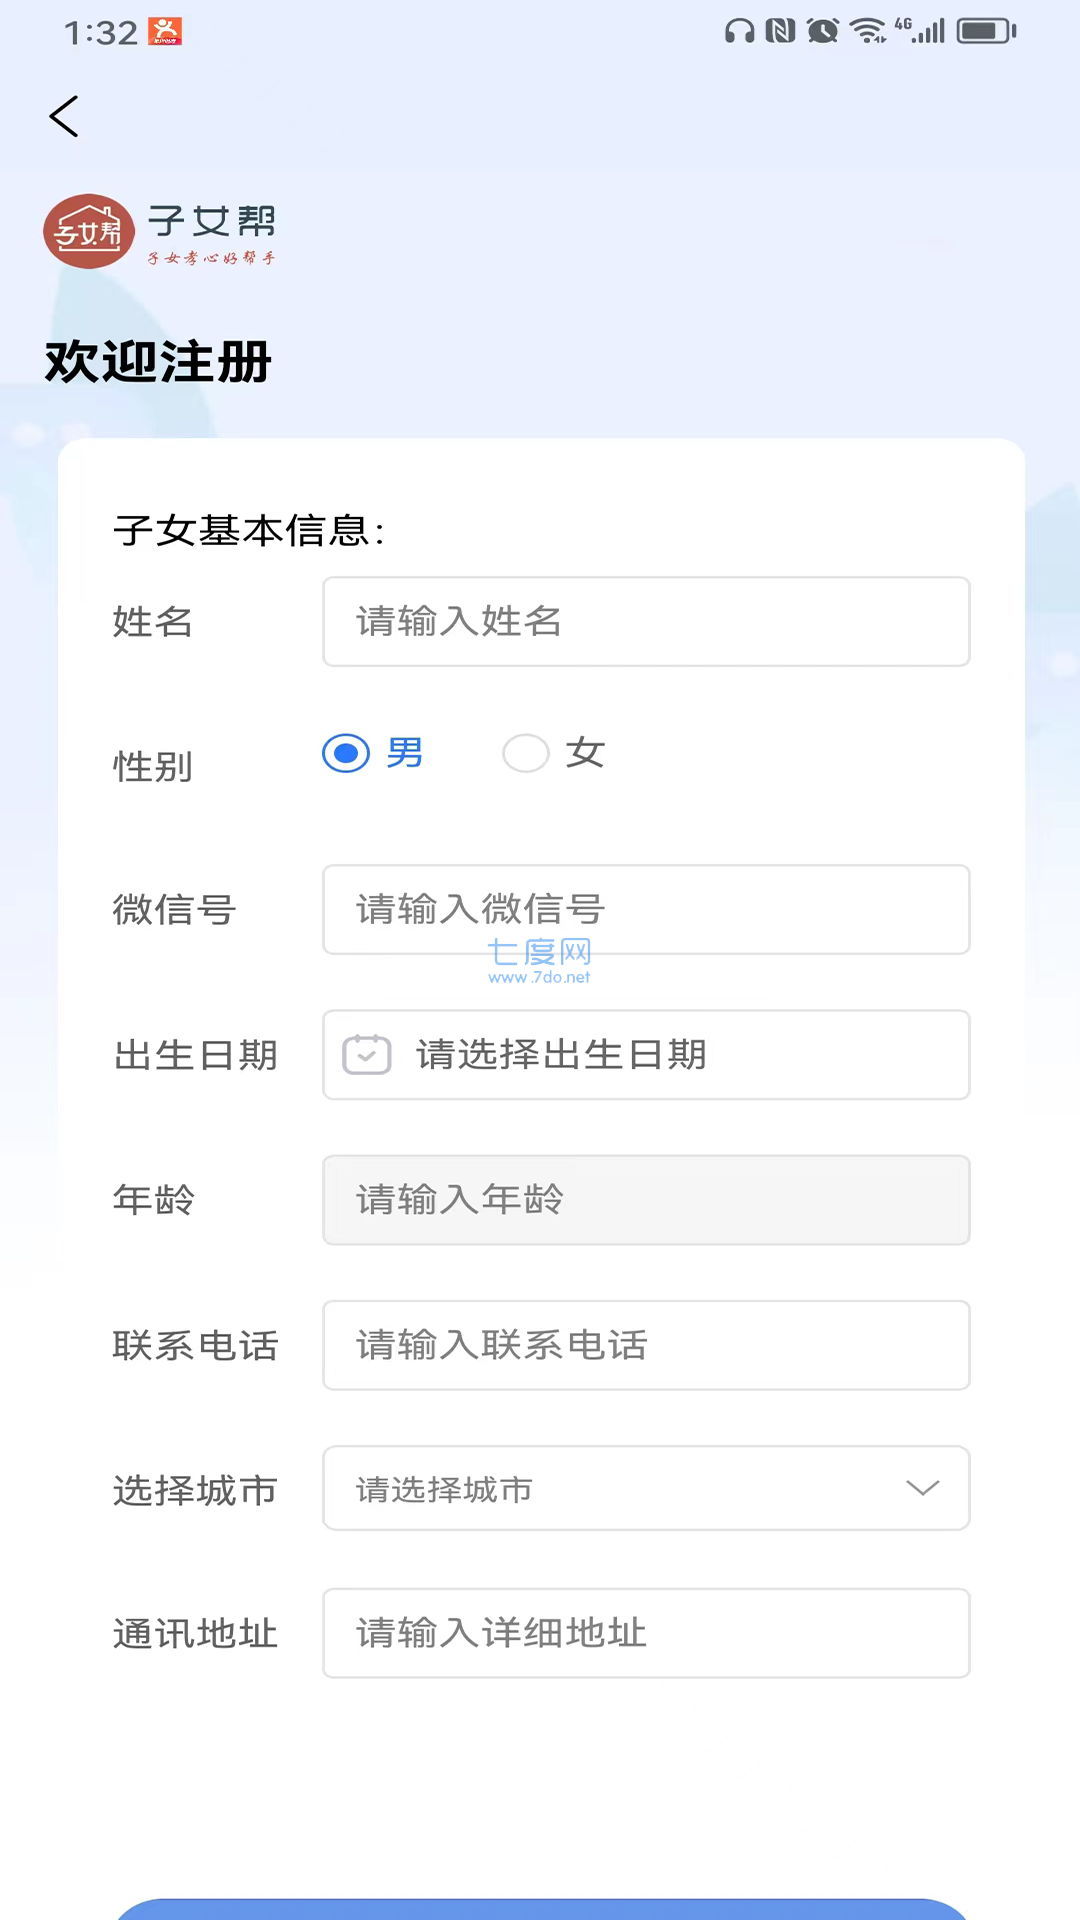Click the 请输入详细地址 address field
The width and height of the screenshot is (1080, 1920).
coord(646,1633)
